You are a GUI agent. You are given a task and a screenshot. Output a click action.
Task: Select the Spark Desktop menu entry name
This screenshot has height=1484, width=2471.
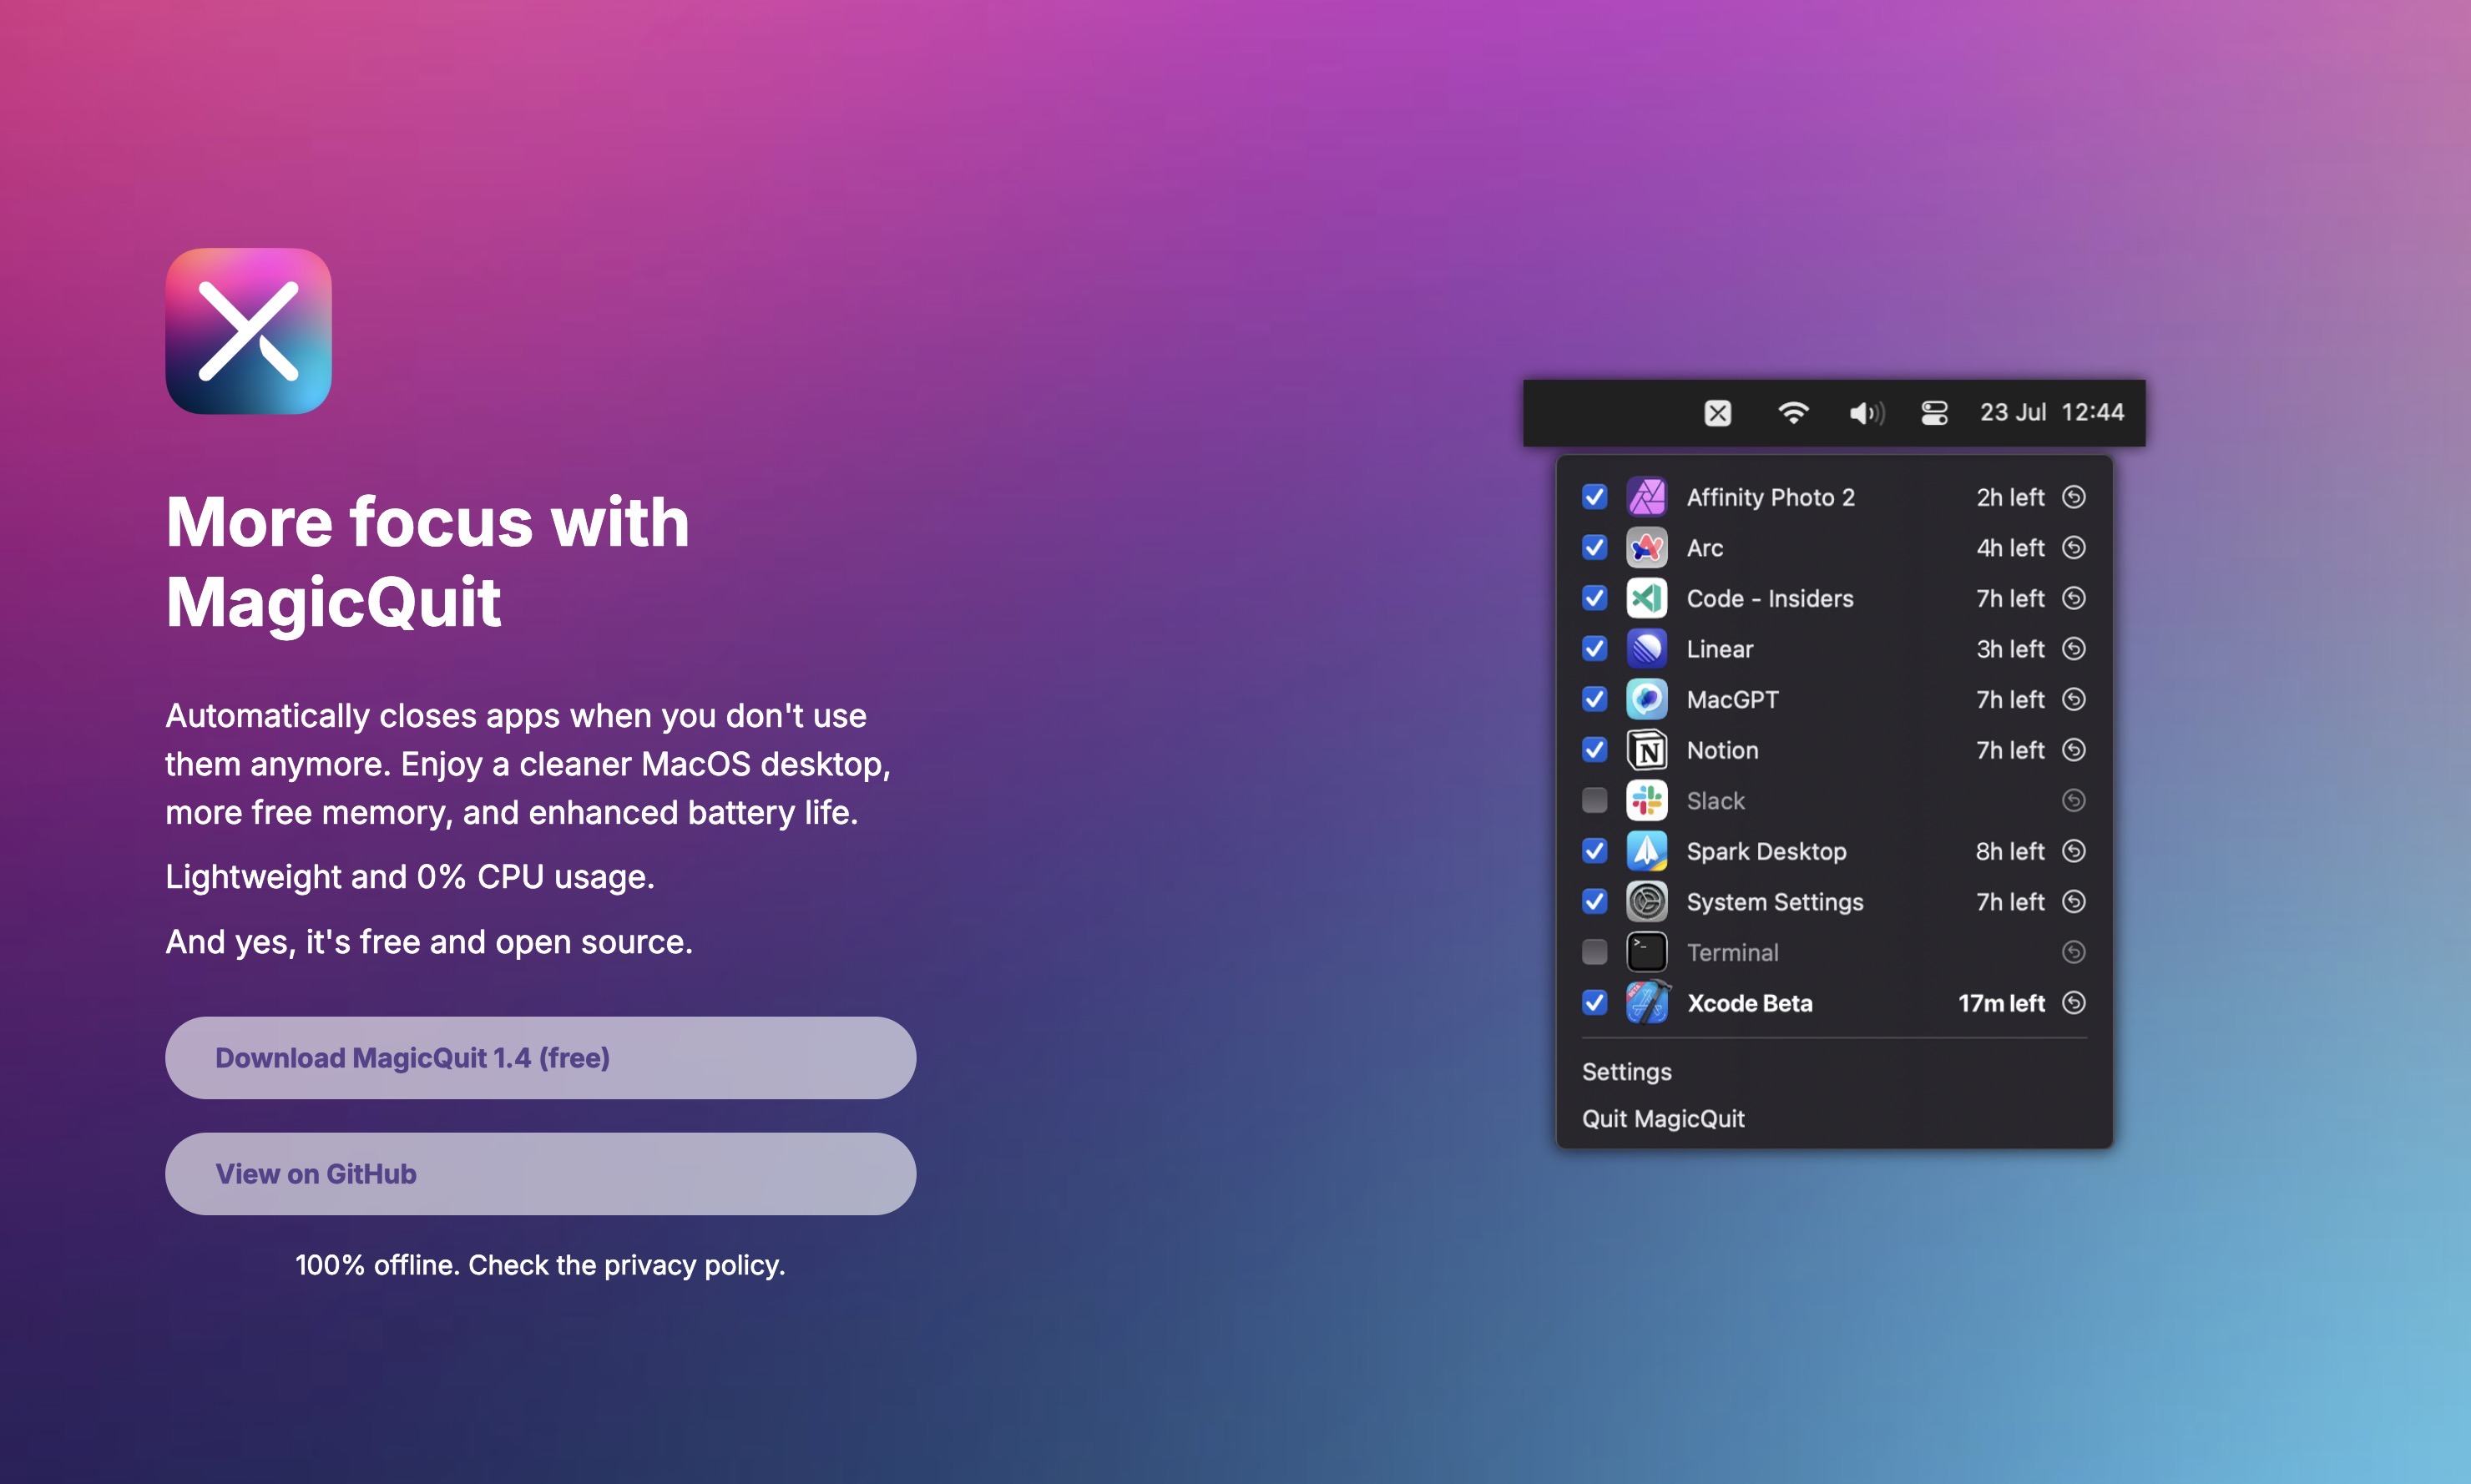click(1767, 851)
